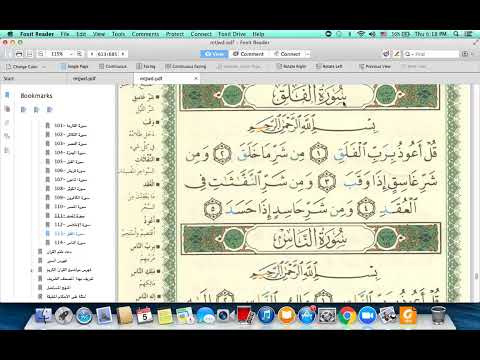Image resolution: width=480 pixels, height=360 pixels.
Task: Select Continuous Facing view mode
Action: coord(186,67)
